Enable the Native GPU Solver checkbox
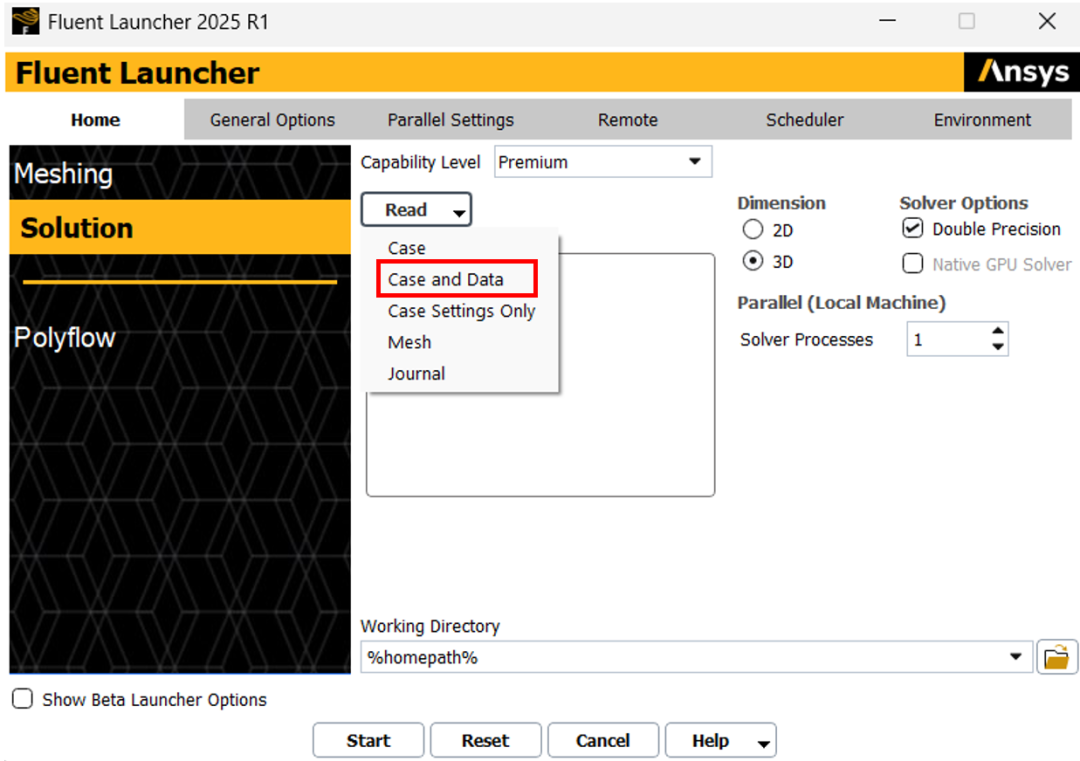This screenshot has width=1080, height=761. [x=913, y=264]
